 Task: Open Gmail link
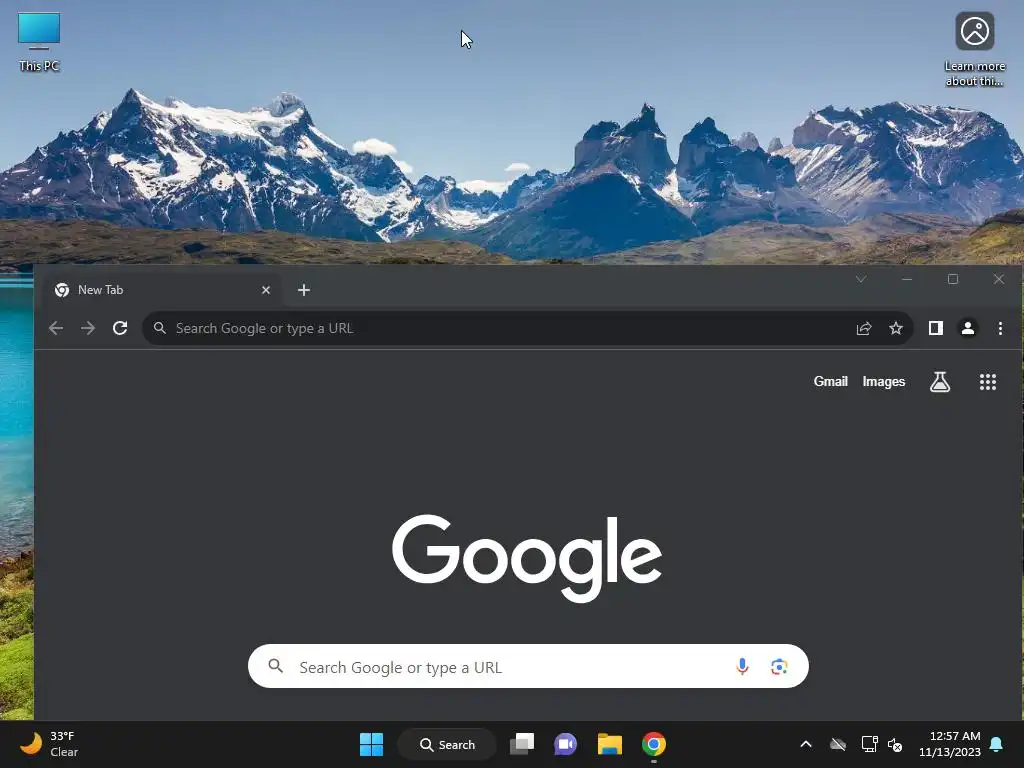(x=830, y=381)
